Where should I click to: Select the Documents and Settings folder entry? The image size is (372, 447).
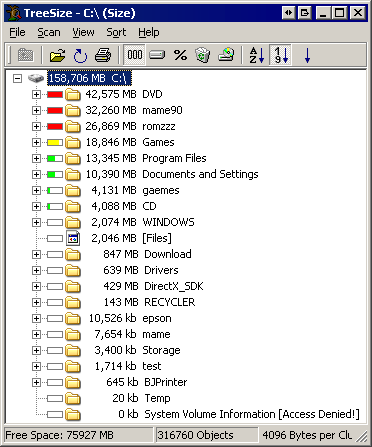pos(200,174)
